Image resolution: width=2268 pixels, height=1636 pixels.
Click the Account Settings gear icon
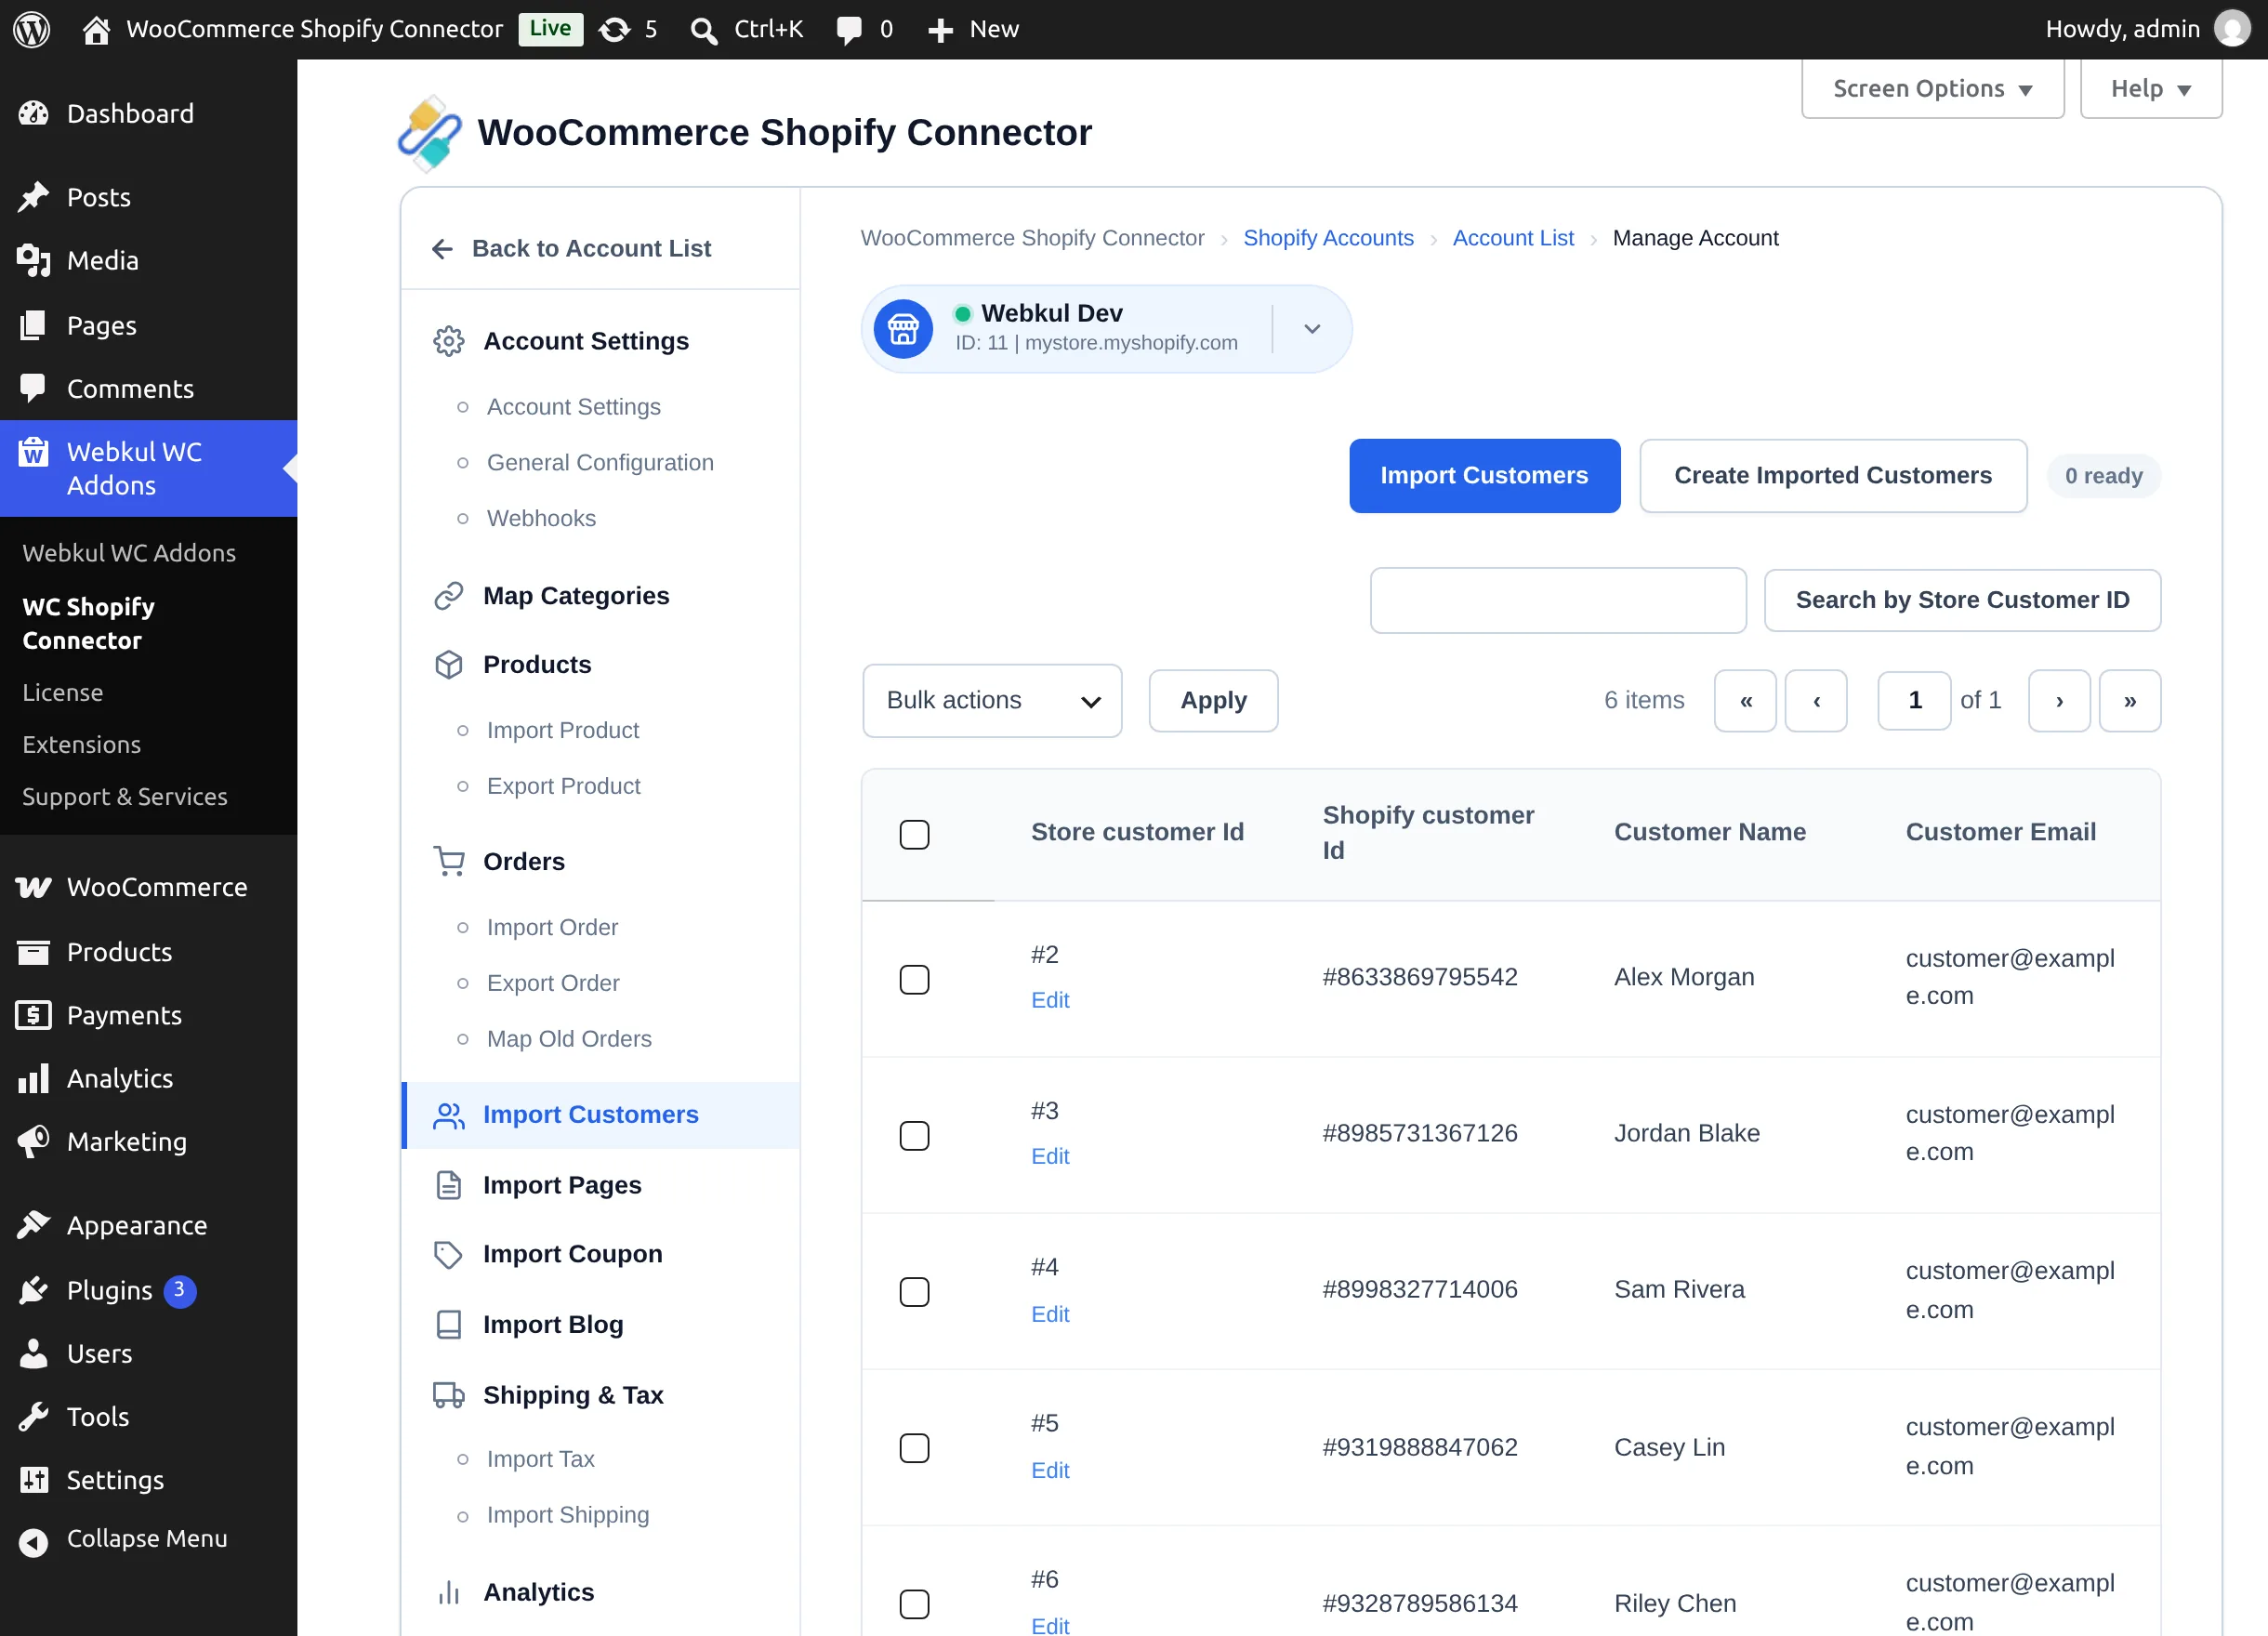click(x=448, y=341)
